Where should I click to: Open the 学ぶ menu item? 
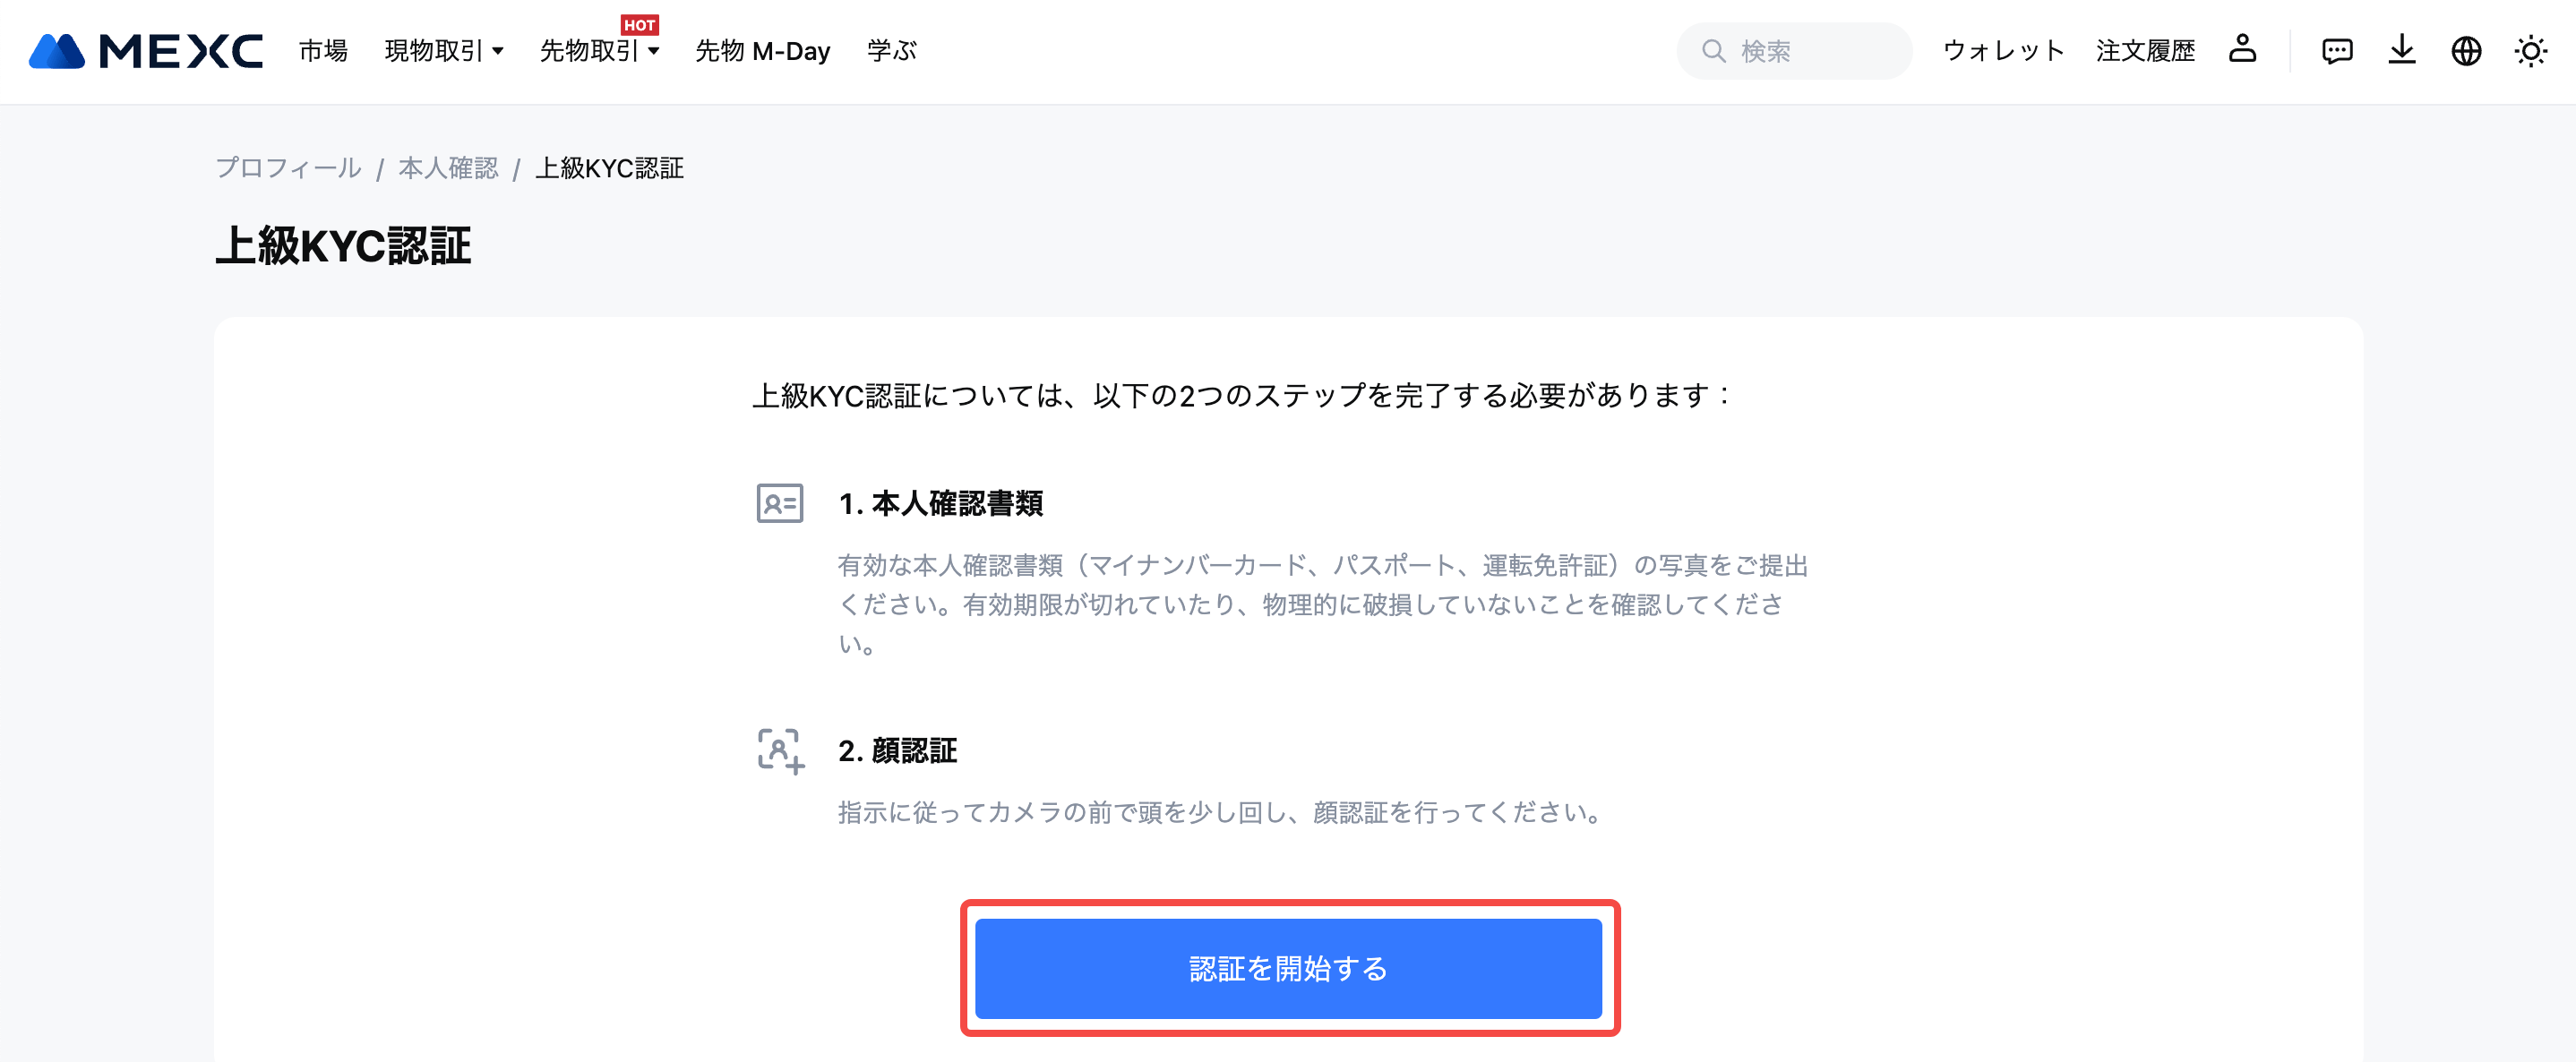[892, 51]
